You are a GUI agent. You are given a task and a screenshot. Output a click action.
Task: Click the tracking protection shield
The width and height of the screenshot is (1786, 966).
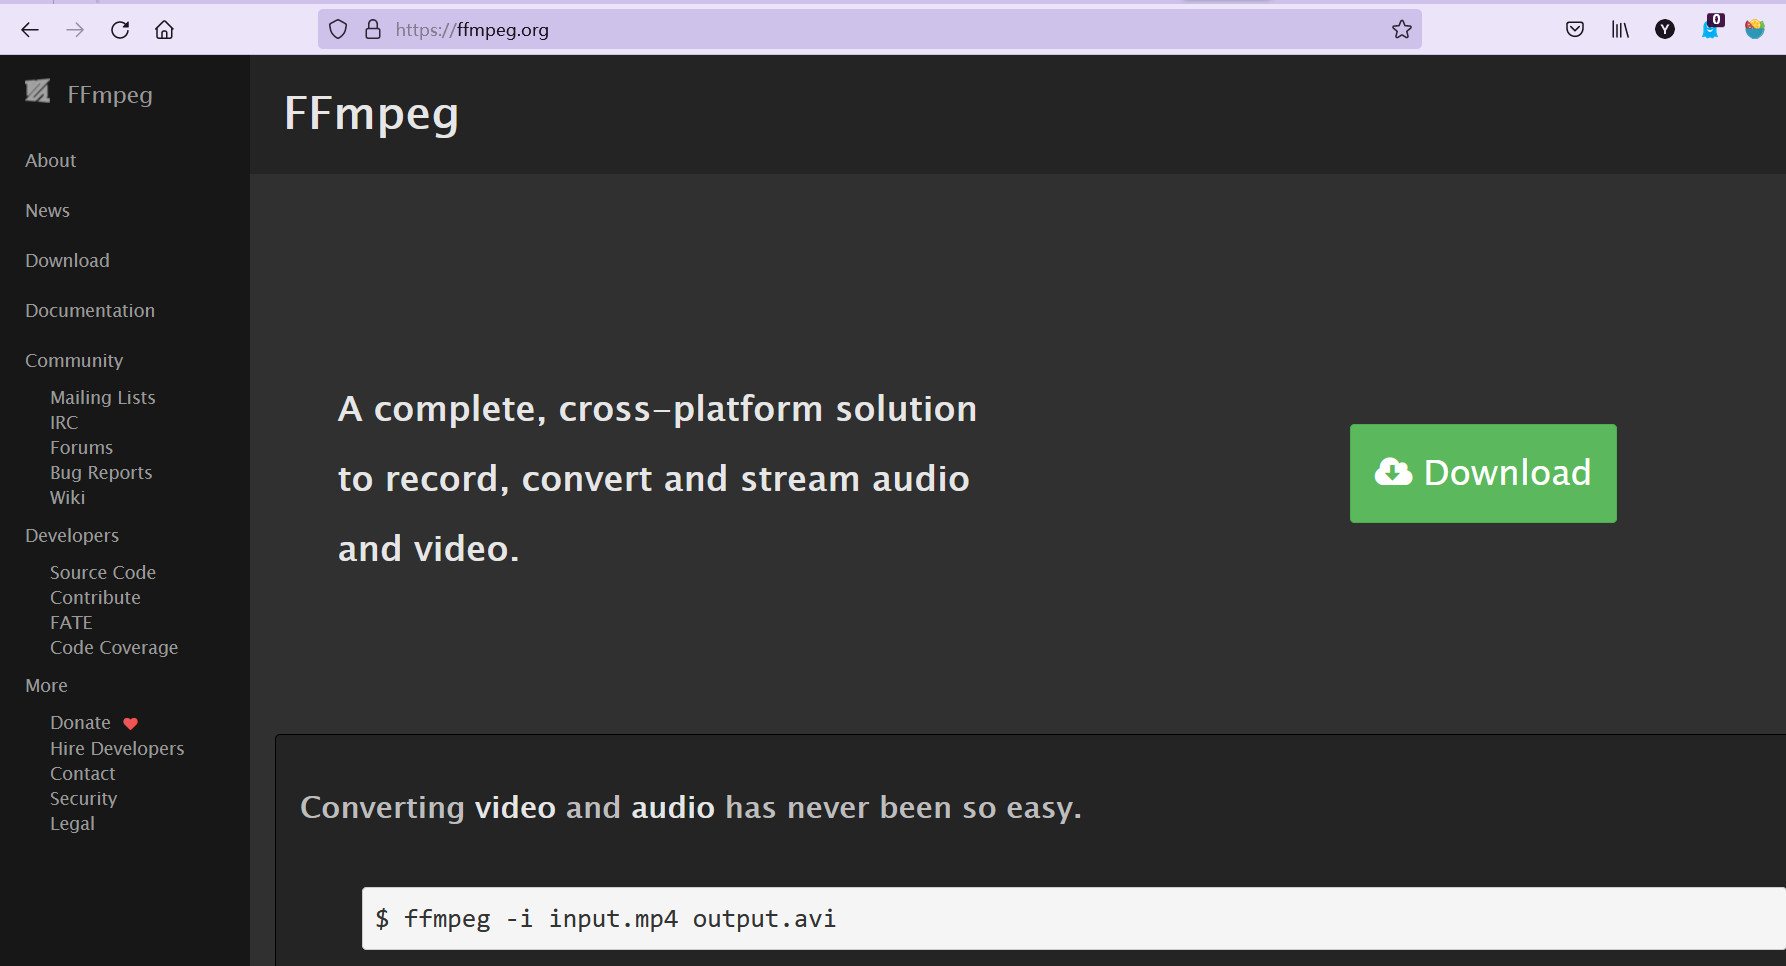tap(338, 29)
